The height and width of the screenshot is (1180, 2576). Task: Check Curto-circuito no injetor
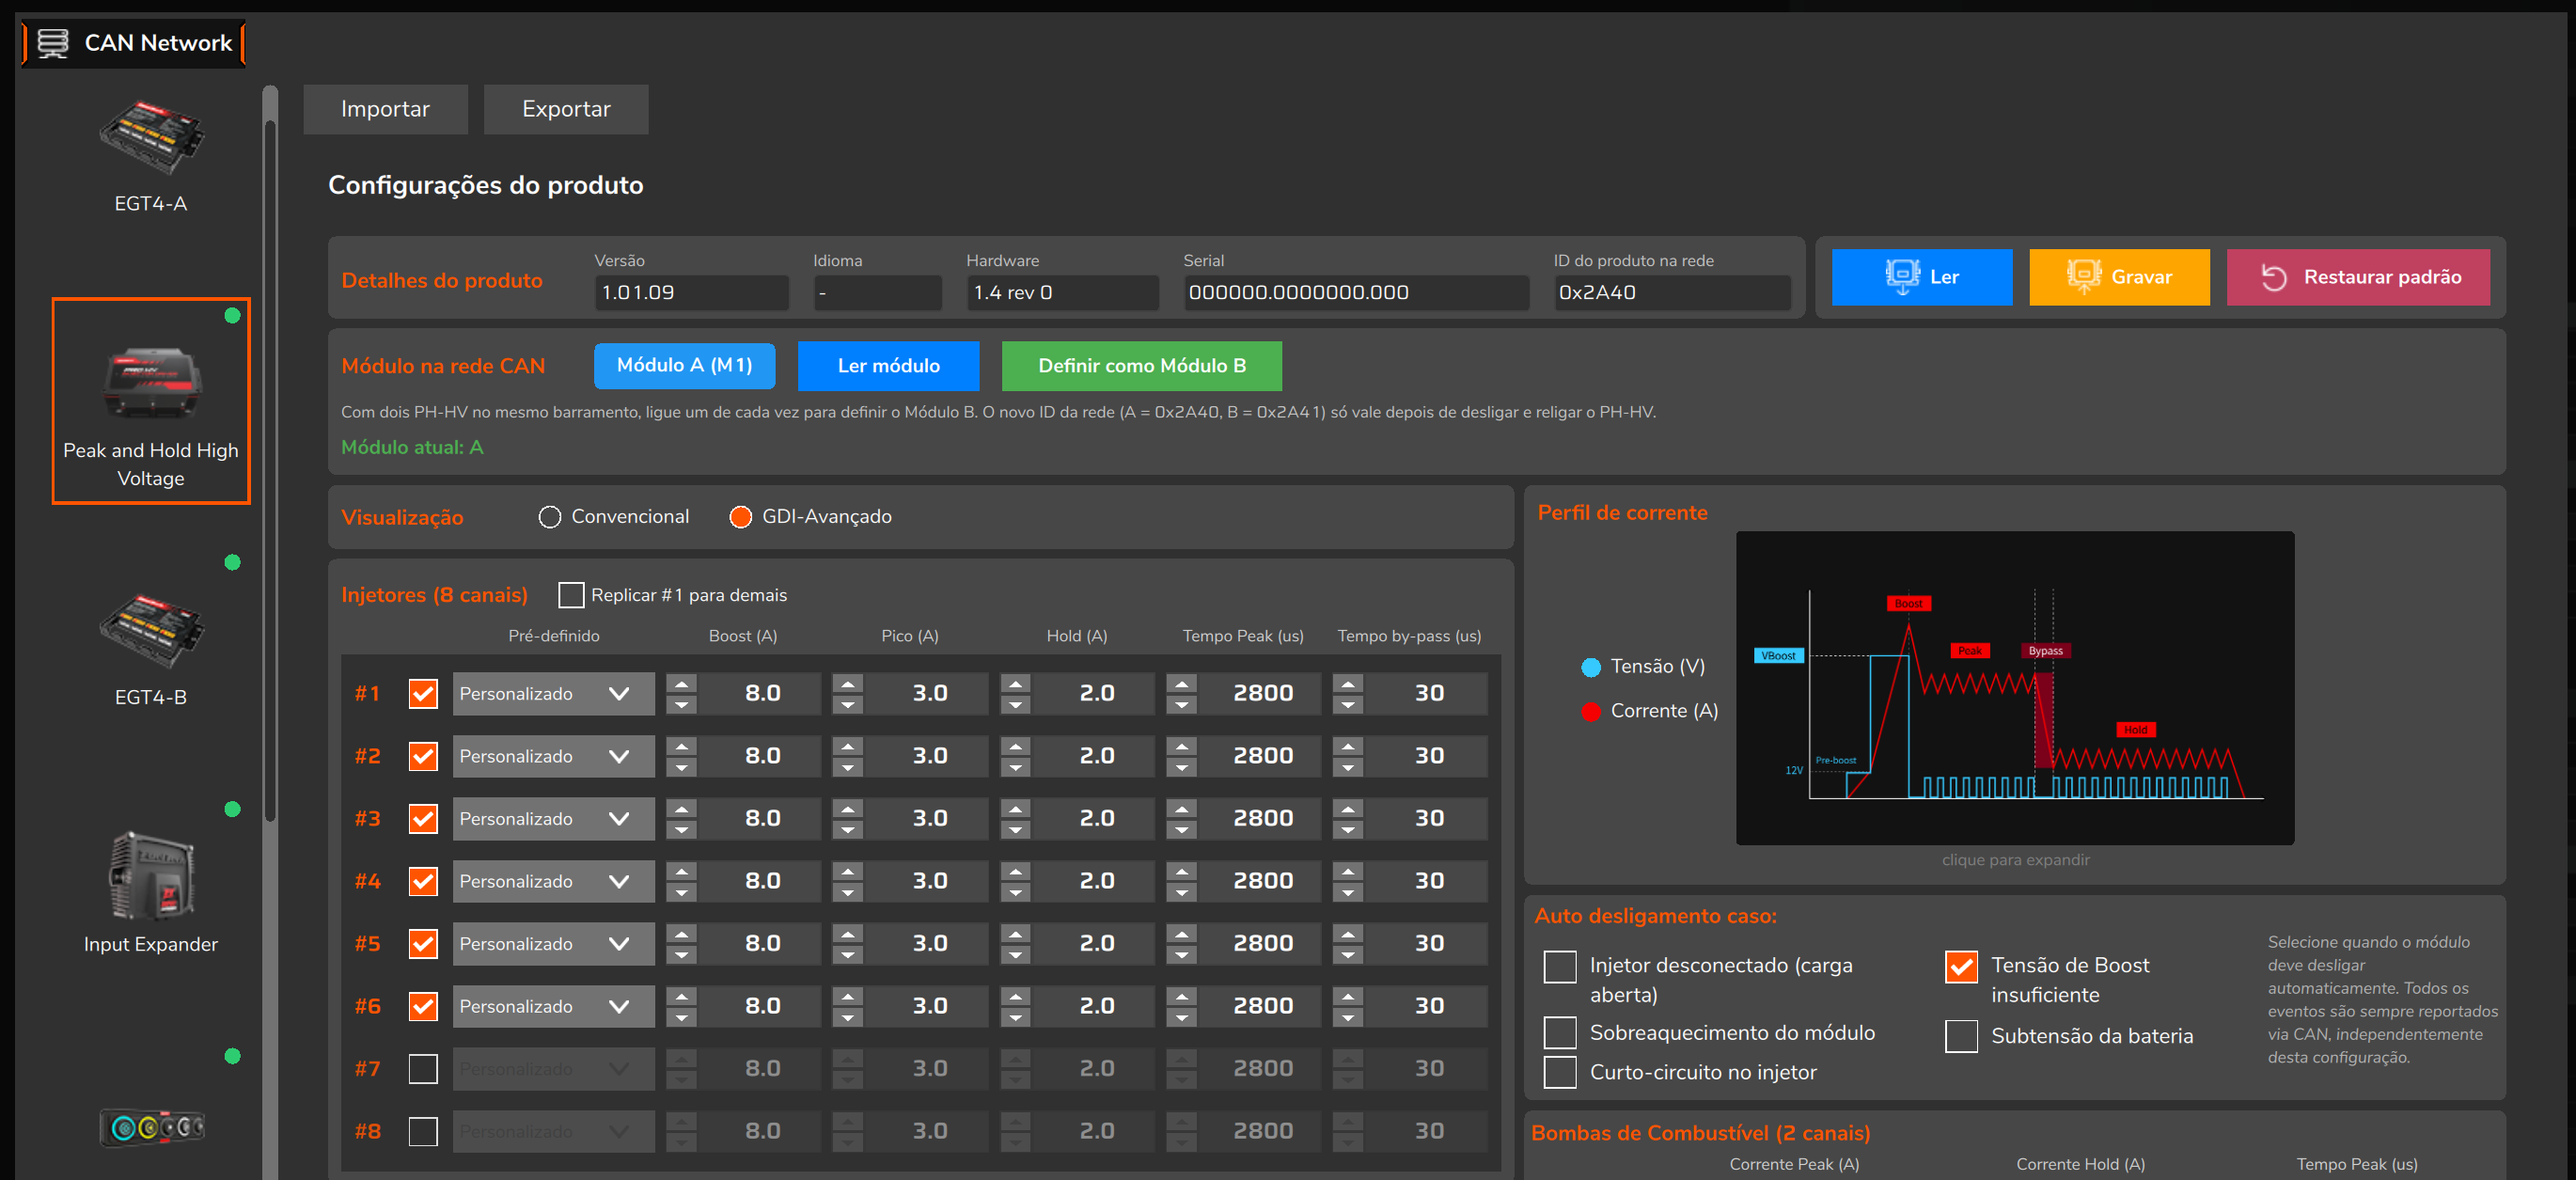point(1560,1072)
